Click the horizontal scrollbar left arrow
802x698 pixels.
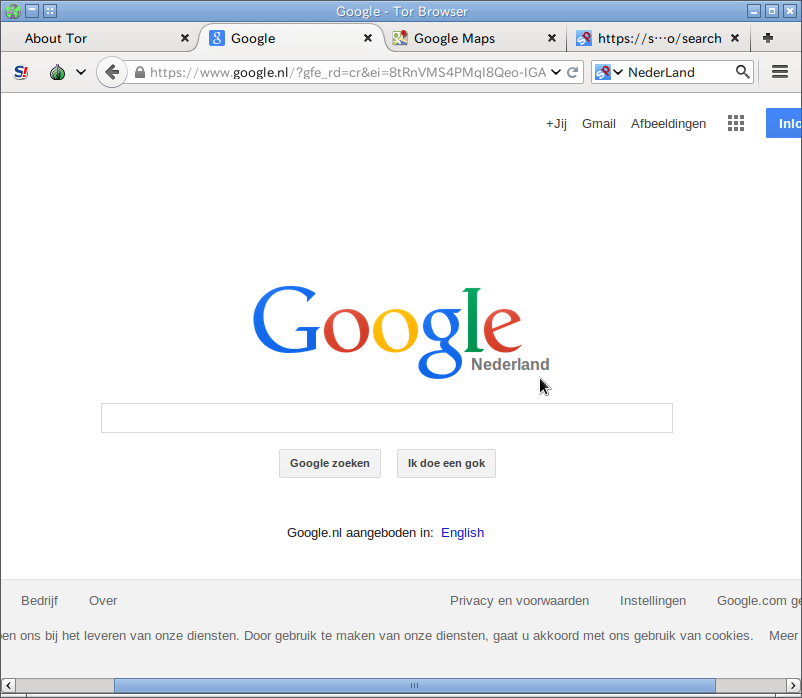pos(8,685)
